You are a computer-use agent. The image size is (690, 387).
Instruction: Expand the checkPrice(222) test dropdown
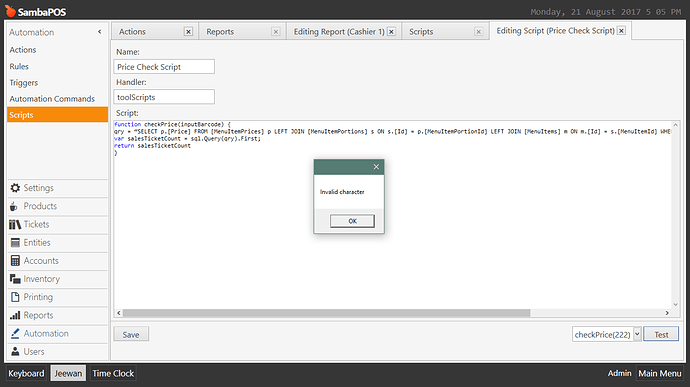[637, 334]
